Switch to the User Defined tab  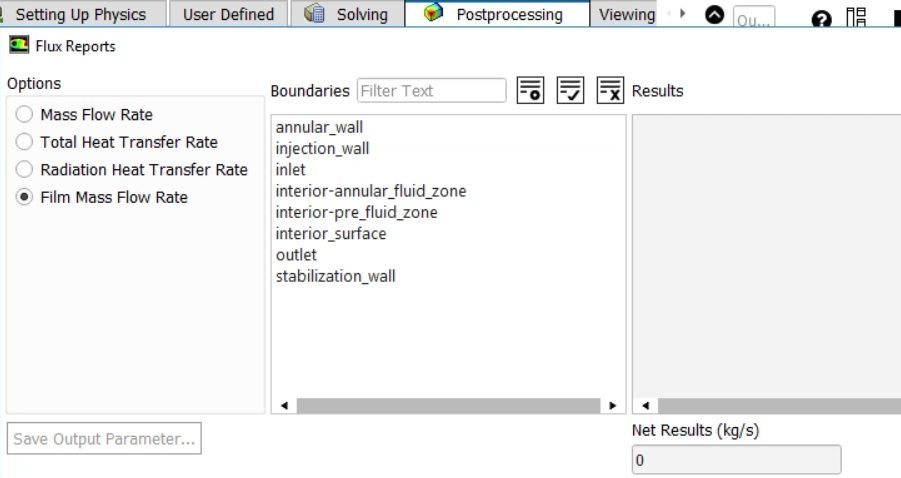(x=228, y=15)
